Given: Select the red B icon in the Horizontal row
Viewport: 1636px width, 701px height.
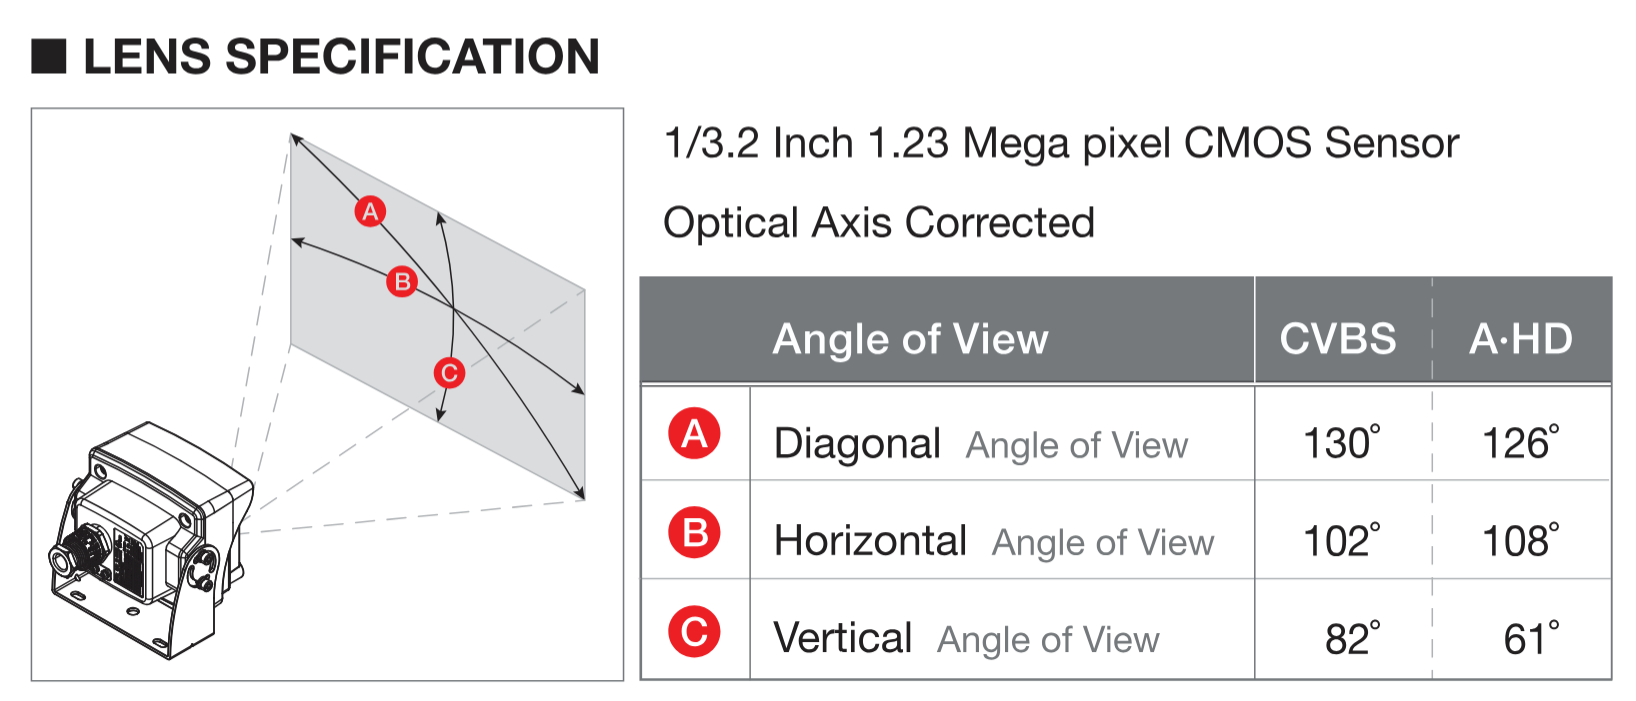Looking at the screenshot, I should point(694,532).
